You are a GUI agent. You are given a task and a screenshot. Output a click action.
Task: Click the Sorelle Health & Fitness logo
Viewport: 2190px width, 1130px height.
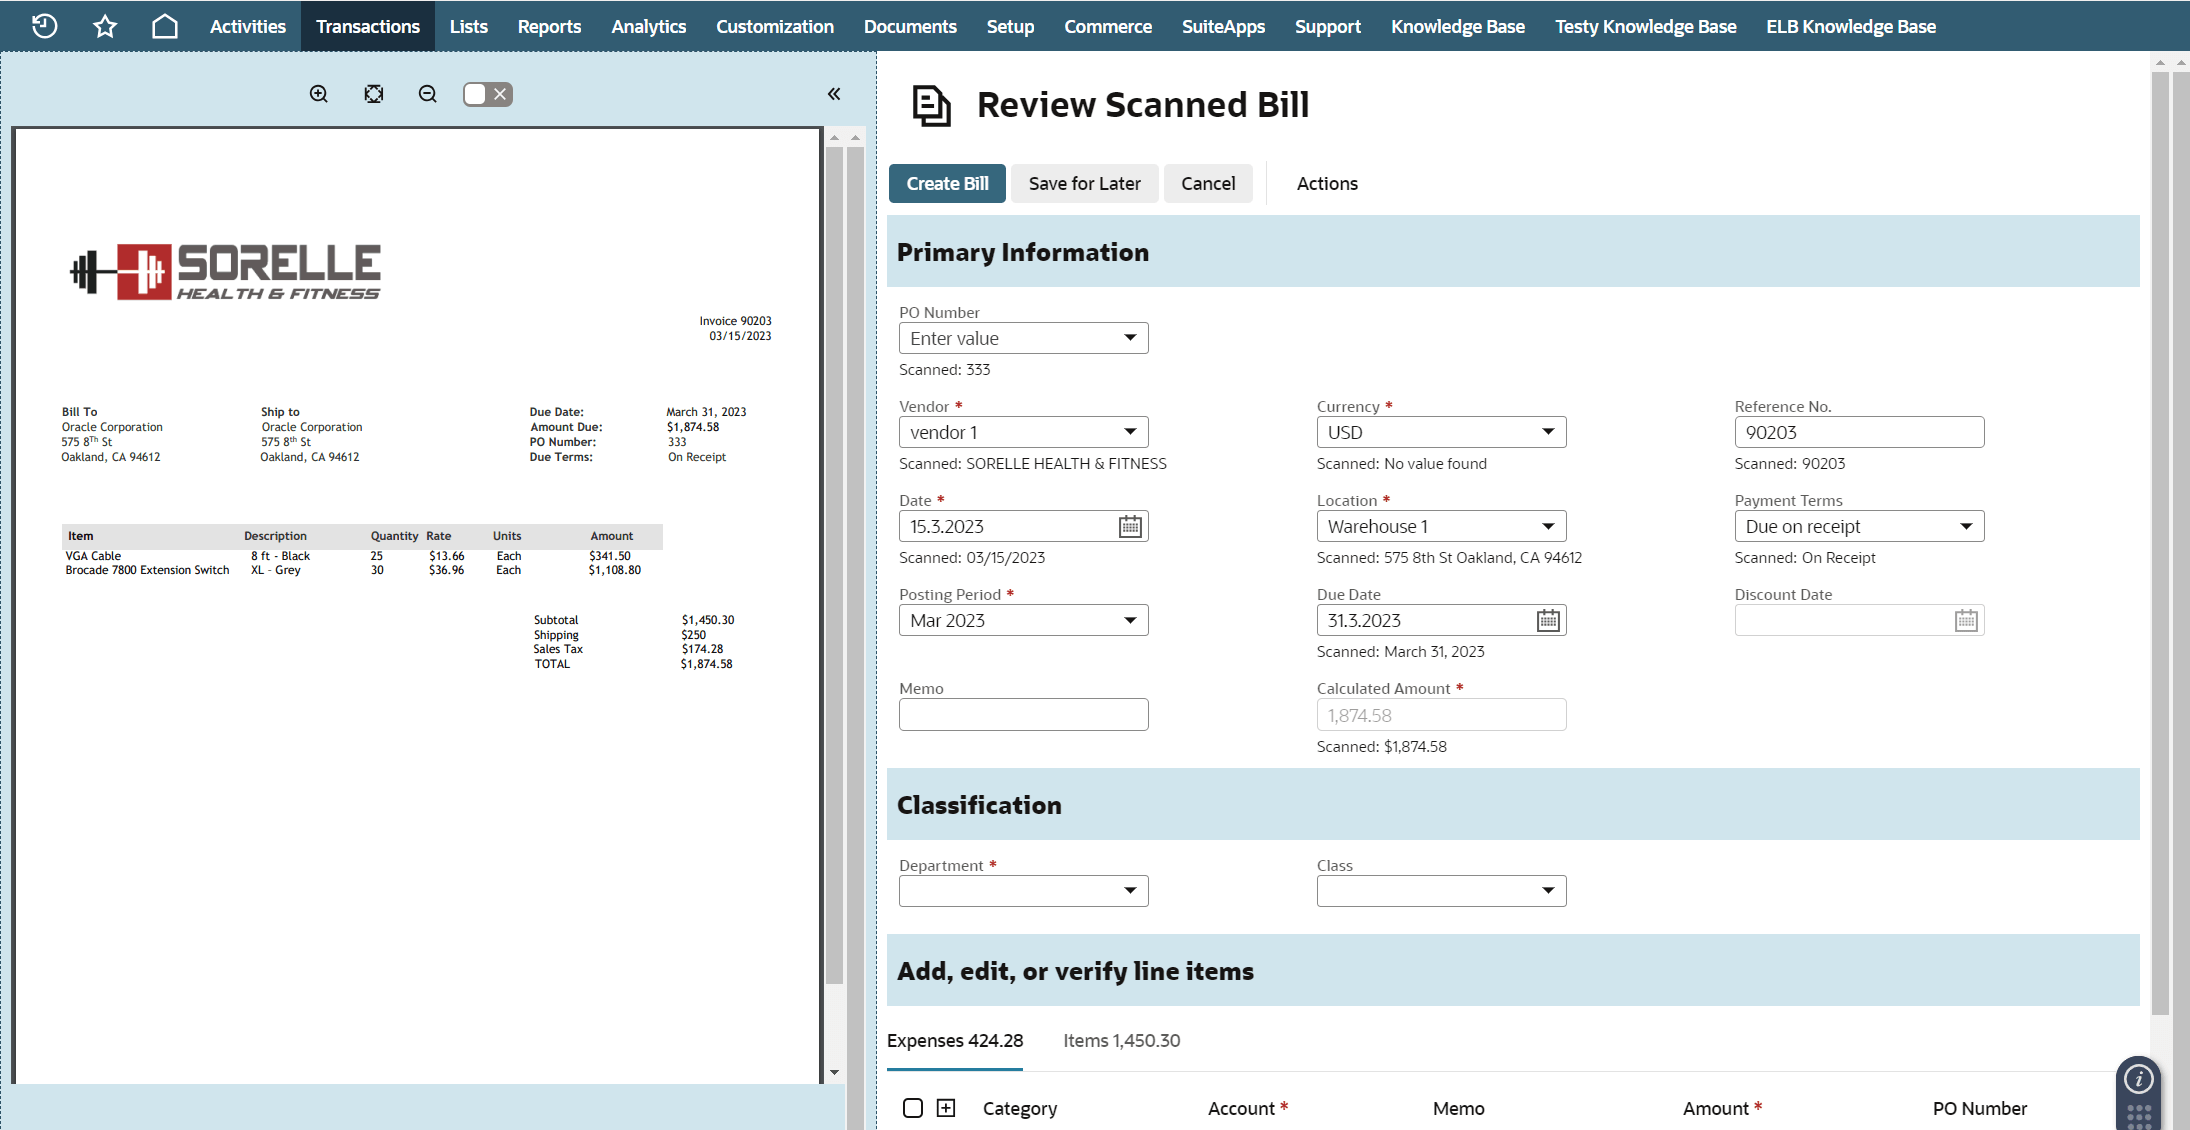point(225,271)
